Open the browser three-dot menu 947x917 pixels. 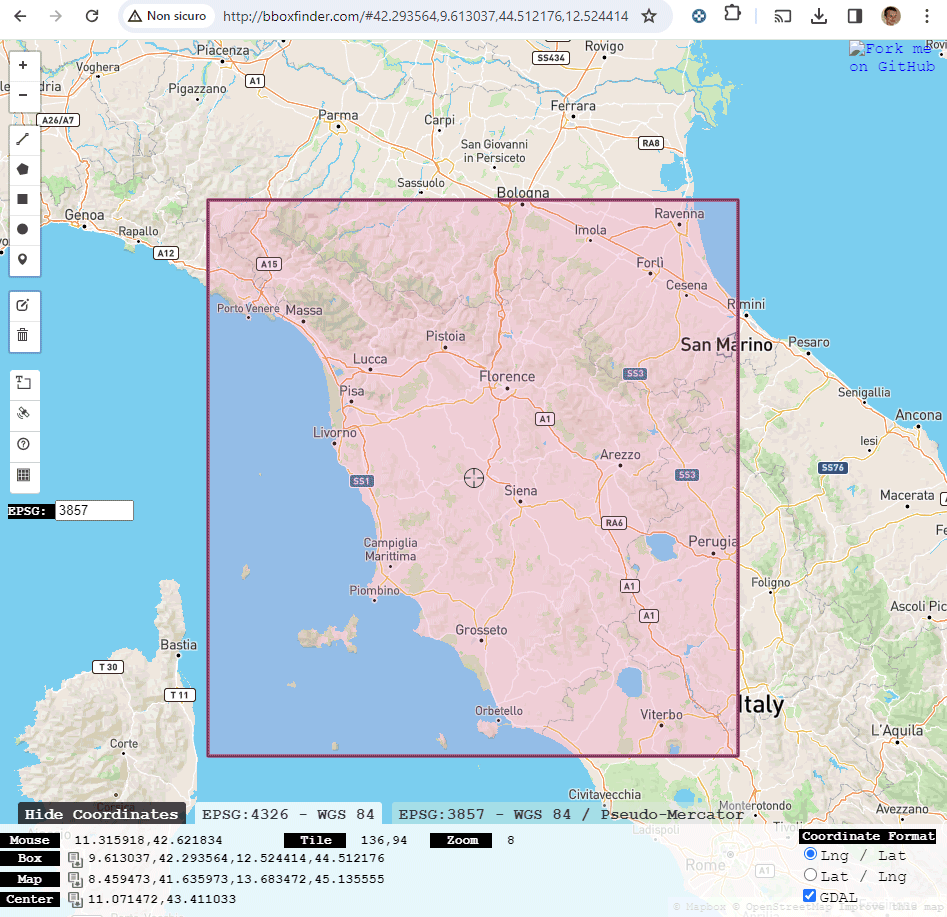926,16
